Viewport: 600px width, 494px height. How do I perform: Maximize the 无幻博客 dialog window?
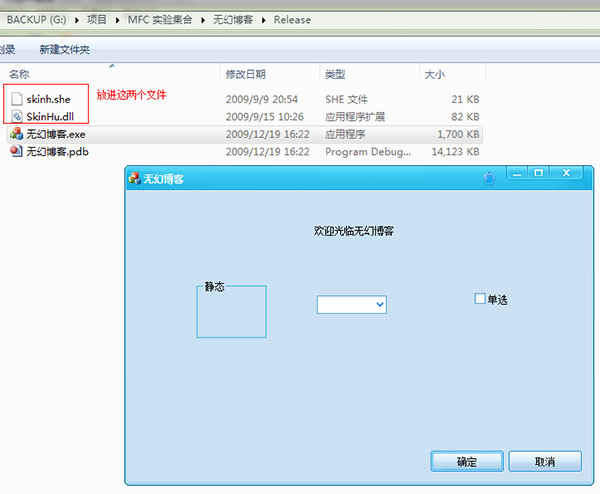pyautogui.click(x=538, y=173)
